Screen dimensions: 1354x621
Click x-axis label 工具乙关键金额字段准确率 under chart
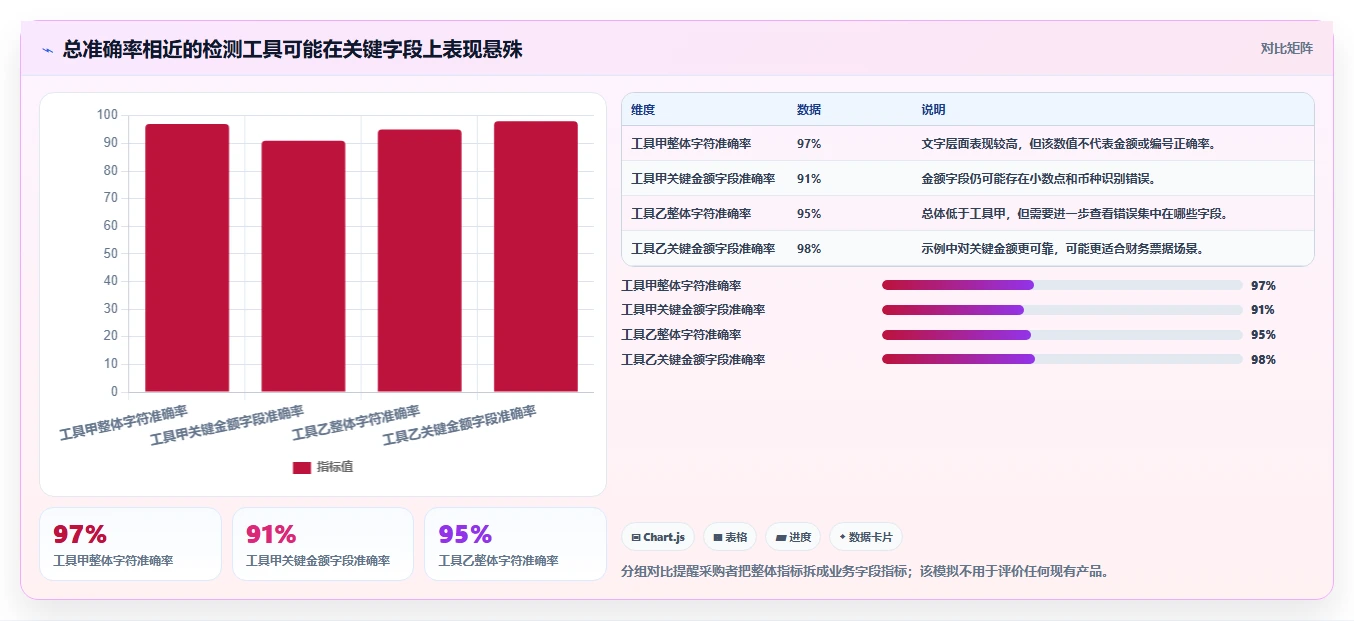459,425
